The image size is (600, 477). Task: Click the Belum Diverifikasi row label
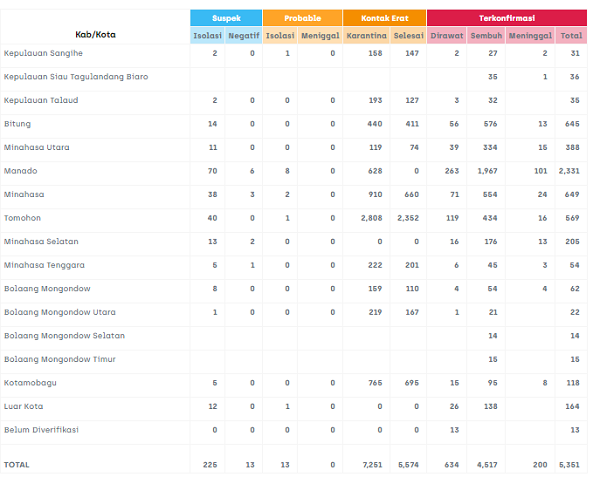pos(41,429)
